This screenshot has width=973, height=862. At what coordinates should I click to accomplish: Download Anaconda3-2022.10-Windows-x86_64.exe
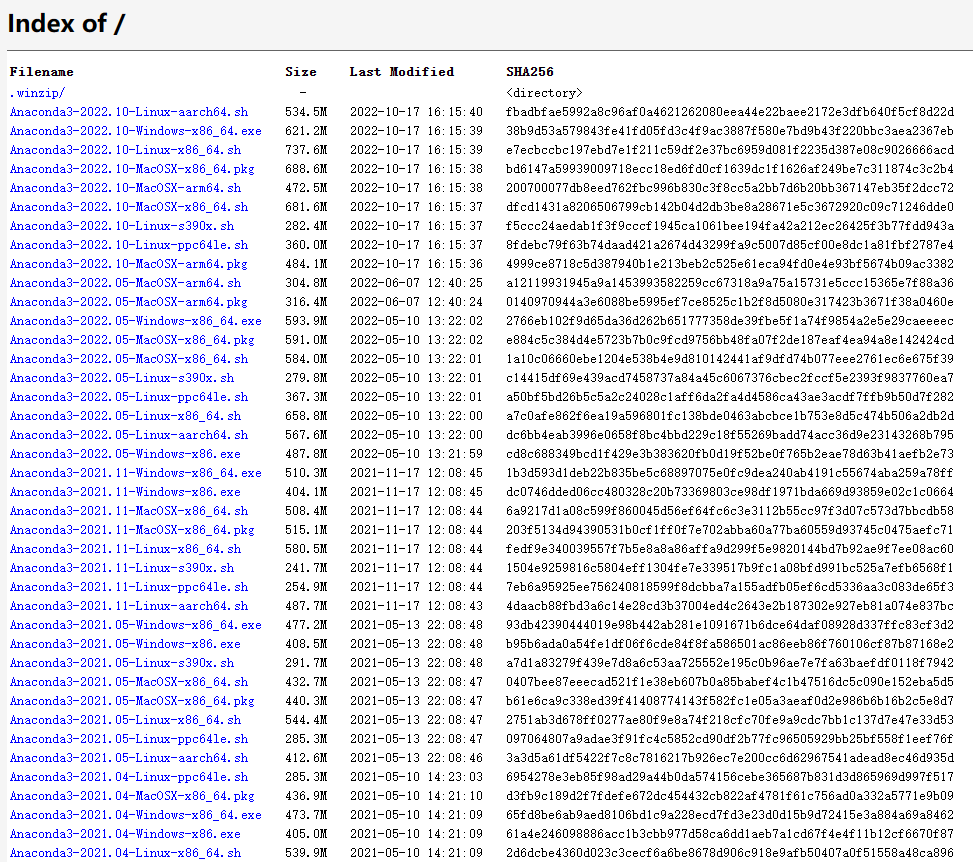(x=135, y=131)
